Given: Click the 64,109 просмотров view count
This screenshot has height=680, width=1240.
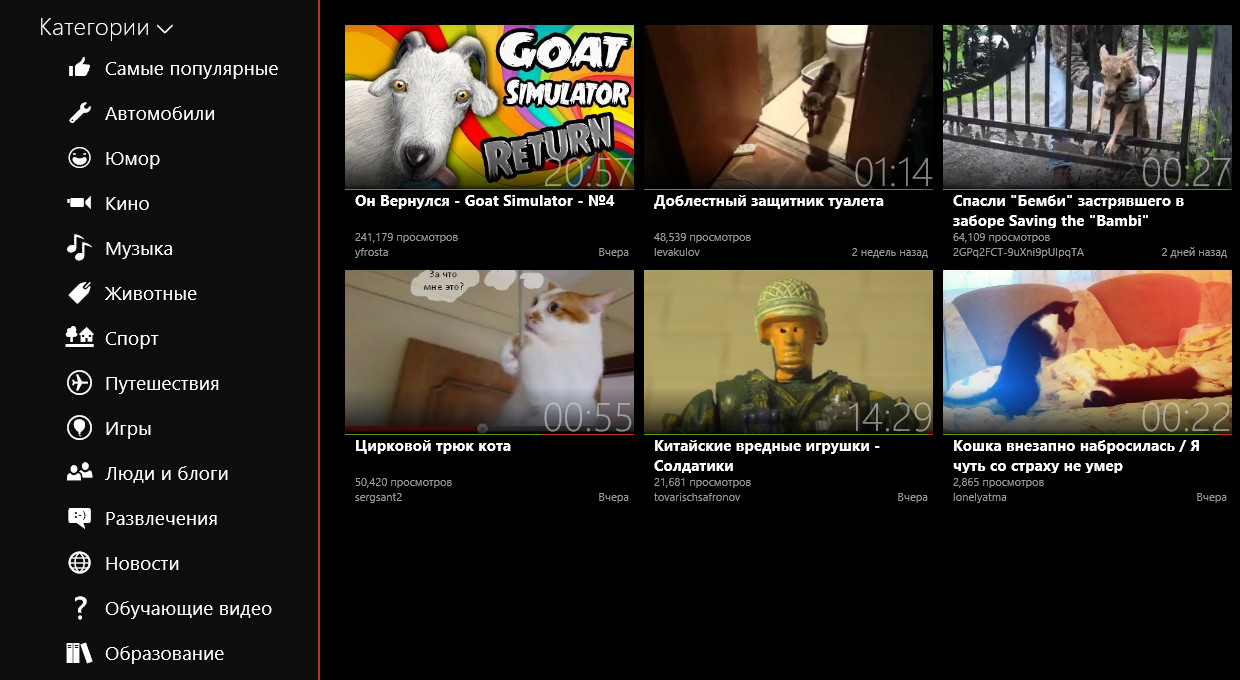Looking at the screenshot, I should (1001, 238).
